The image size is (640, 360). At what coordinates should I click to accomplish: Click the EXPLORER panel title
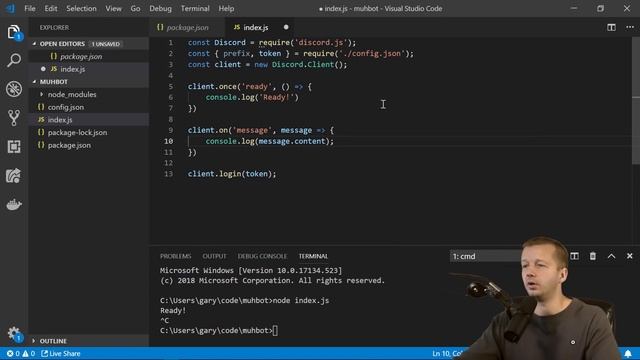click(54, 27)
